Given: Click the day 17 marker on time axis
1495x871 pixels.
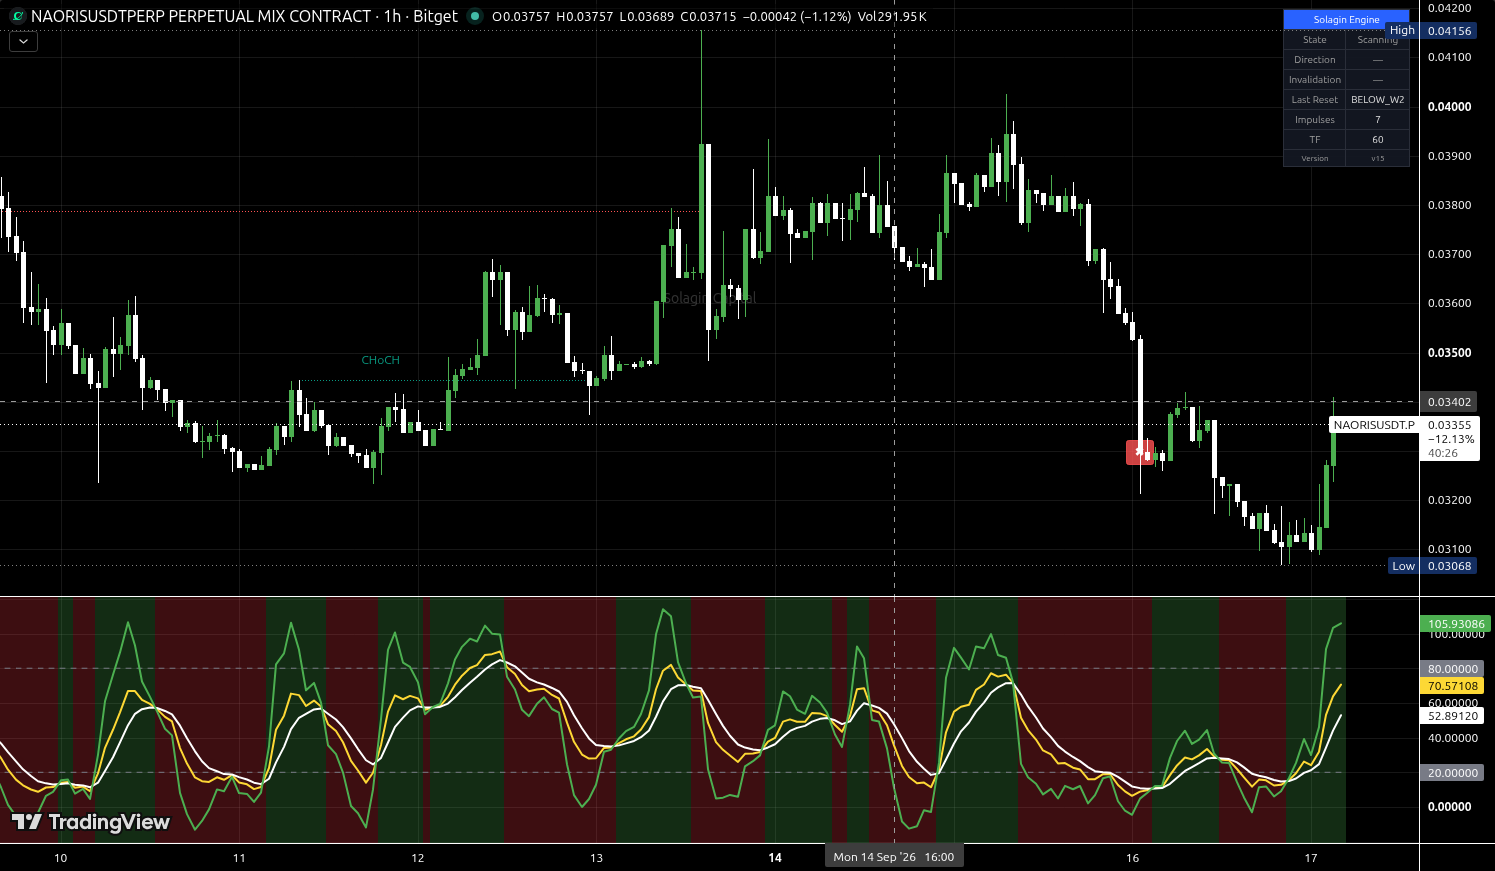Looking at the screenshot, I should pos(1311,858).
